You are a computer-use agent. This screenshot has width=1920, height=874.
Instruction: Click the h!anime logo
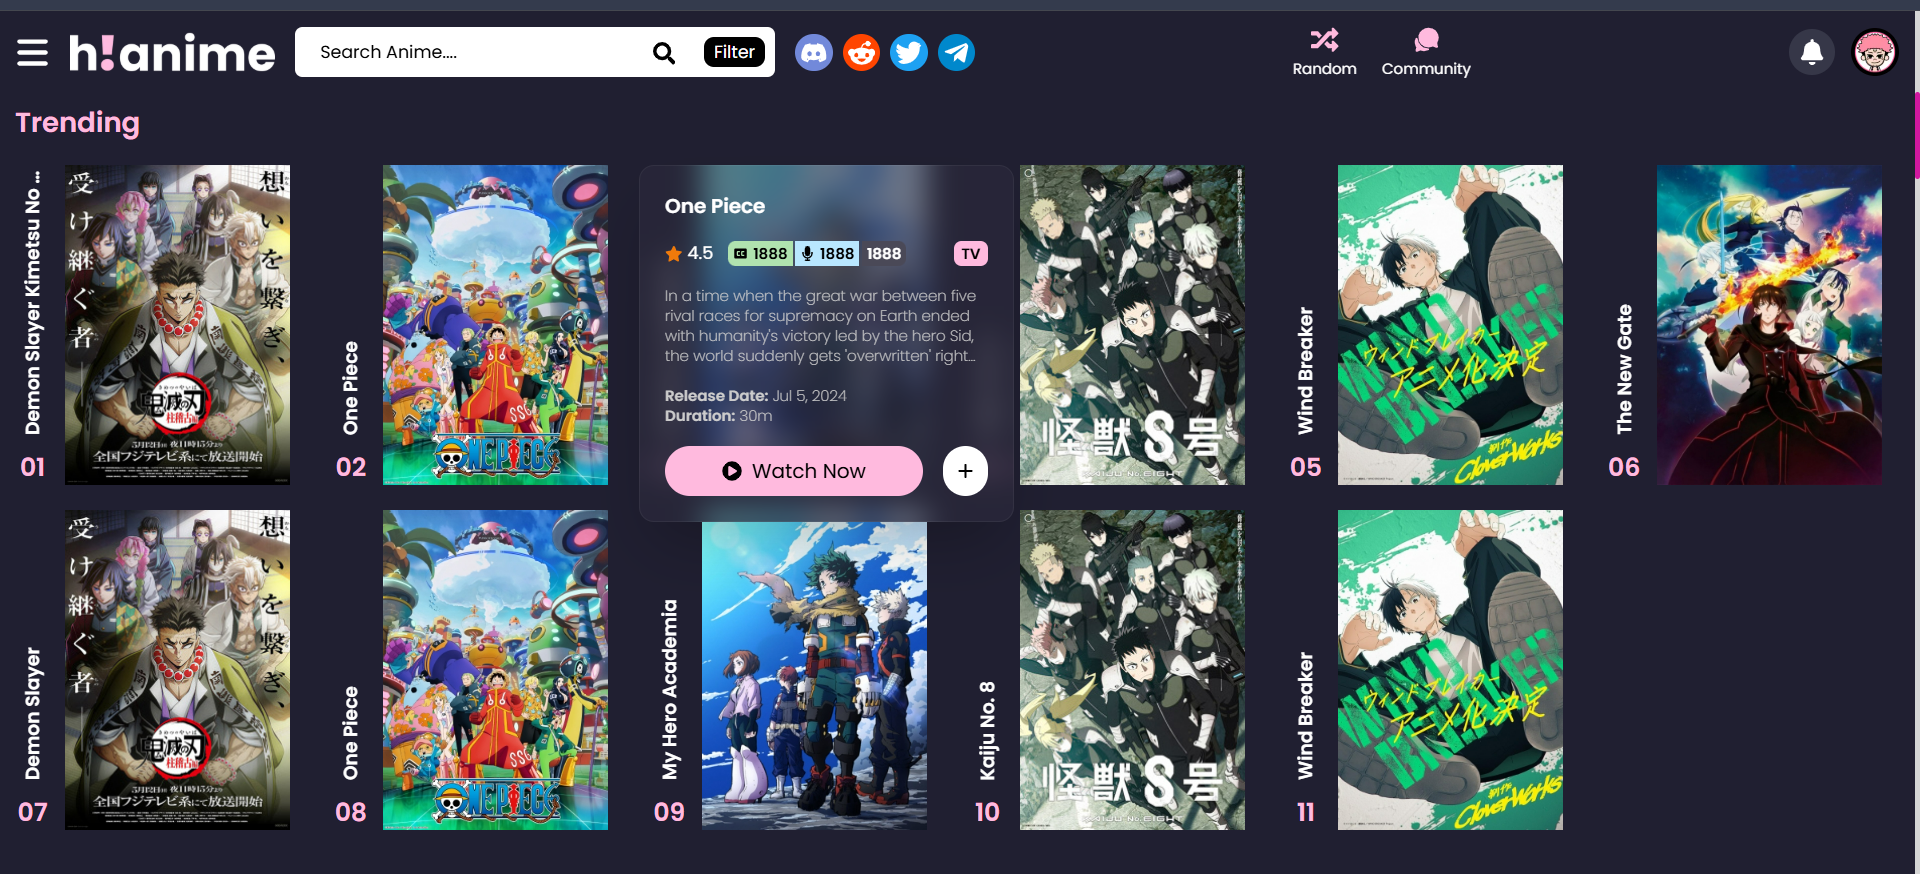(172, 53)
